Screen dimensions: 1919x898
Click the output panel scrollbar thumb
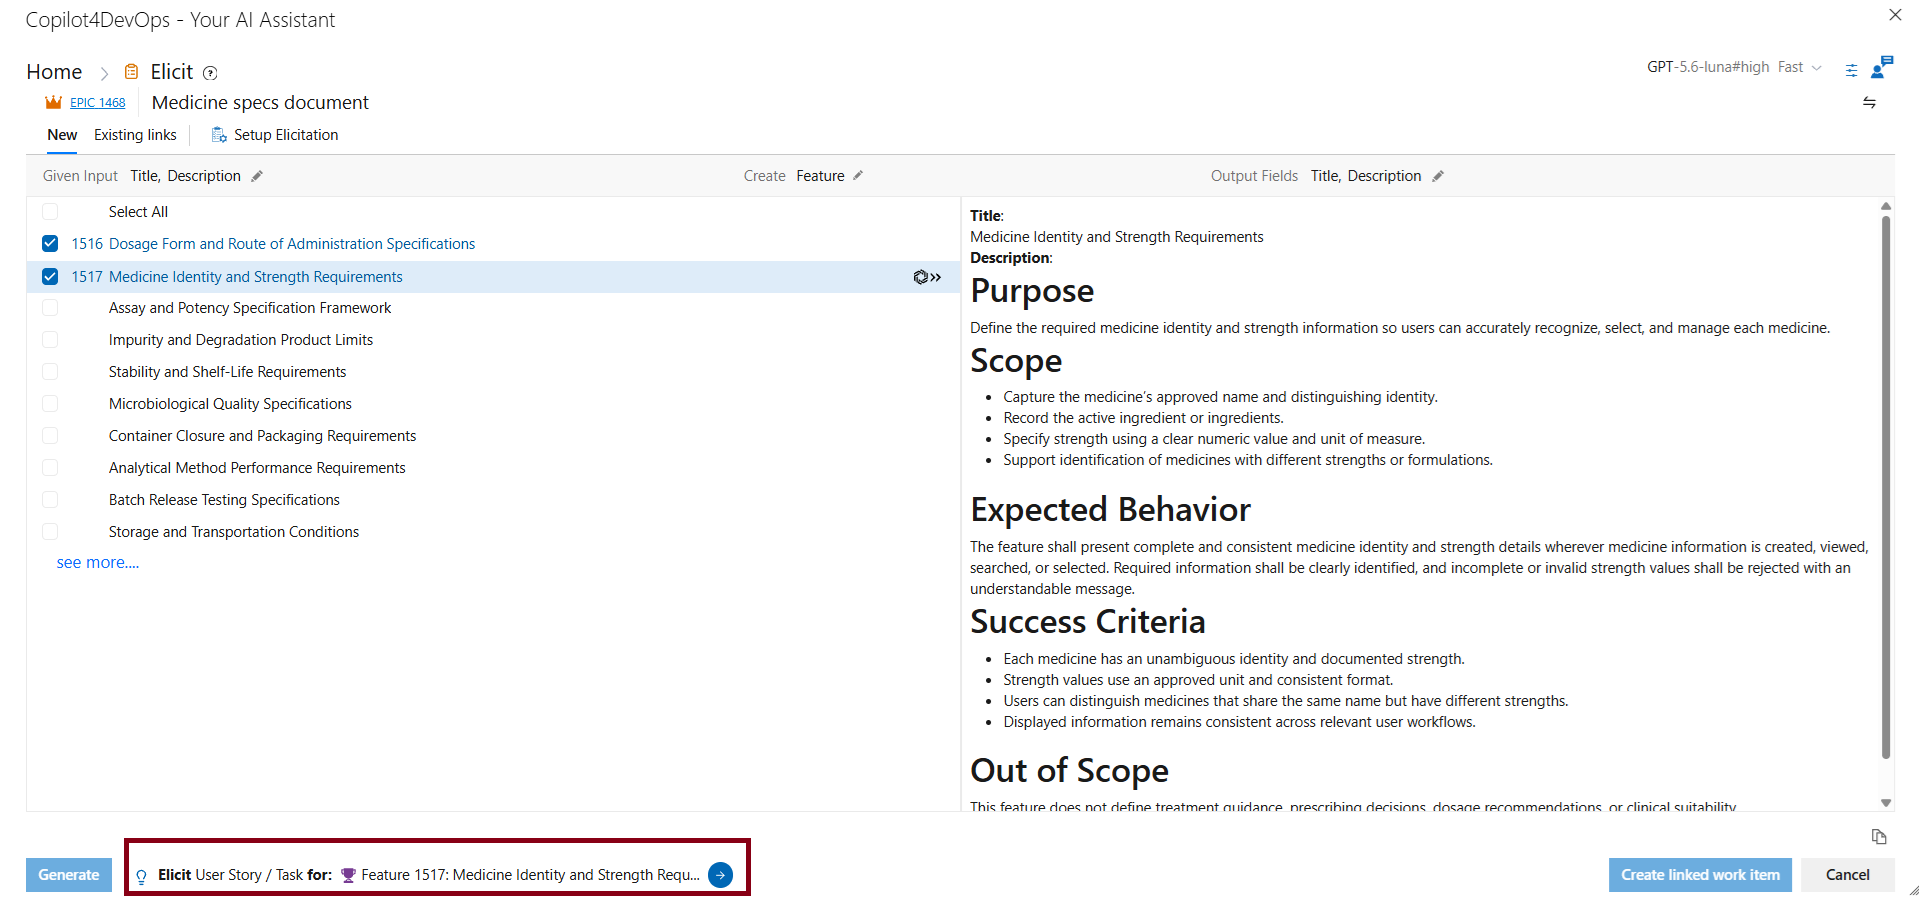pos(1886,487)
